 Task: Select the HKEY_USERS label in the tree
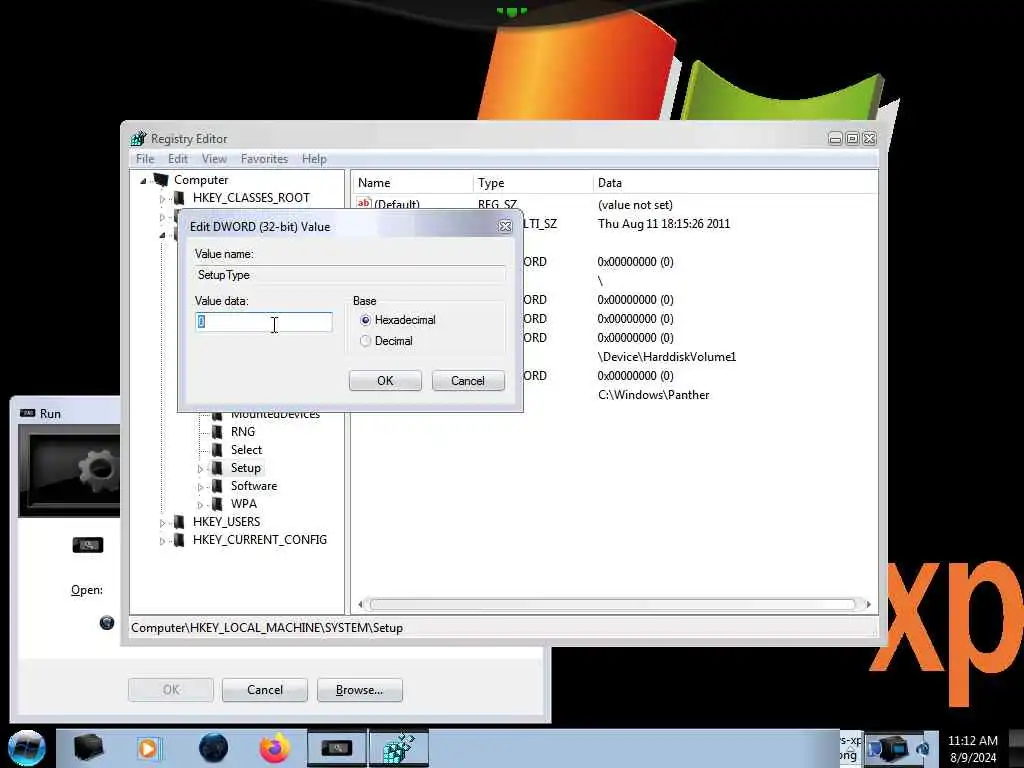226,522
